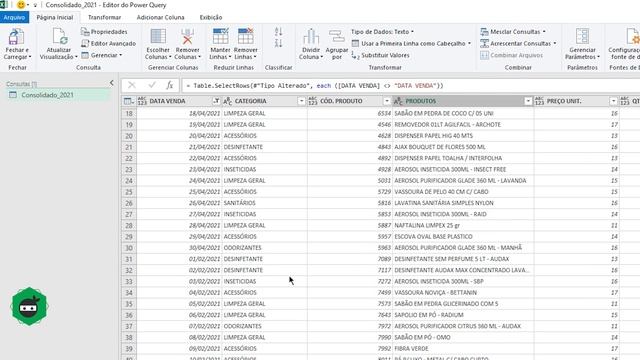The image size is (640, 360).
Task: Select the PRODUTOS column header
Action: point(463,101)
